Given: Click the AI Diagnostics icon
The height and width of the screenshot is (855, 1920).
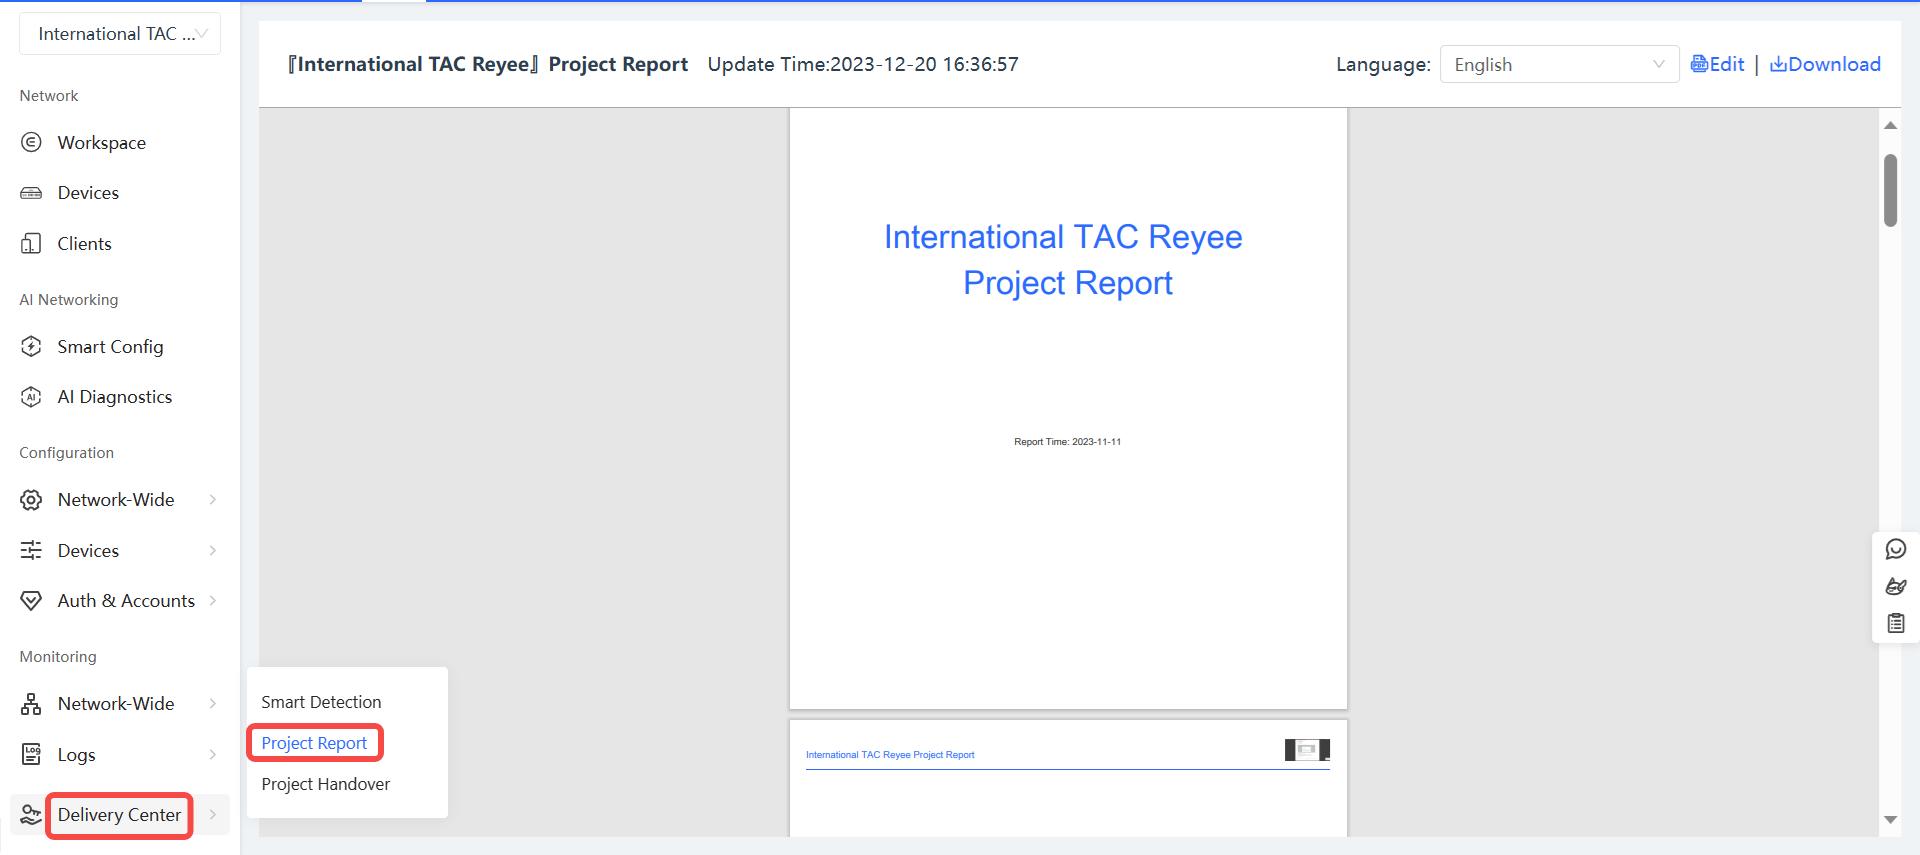Looking at the screenshot, I should (31, 397).
